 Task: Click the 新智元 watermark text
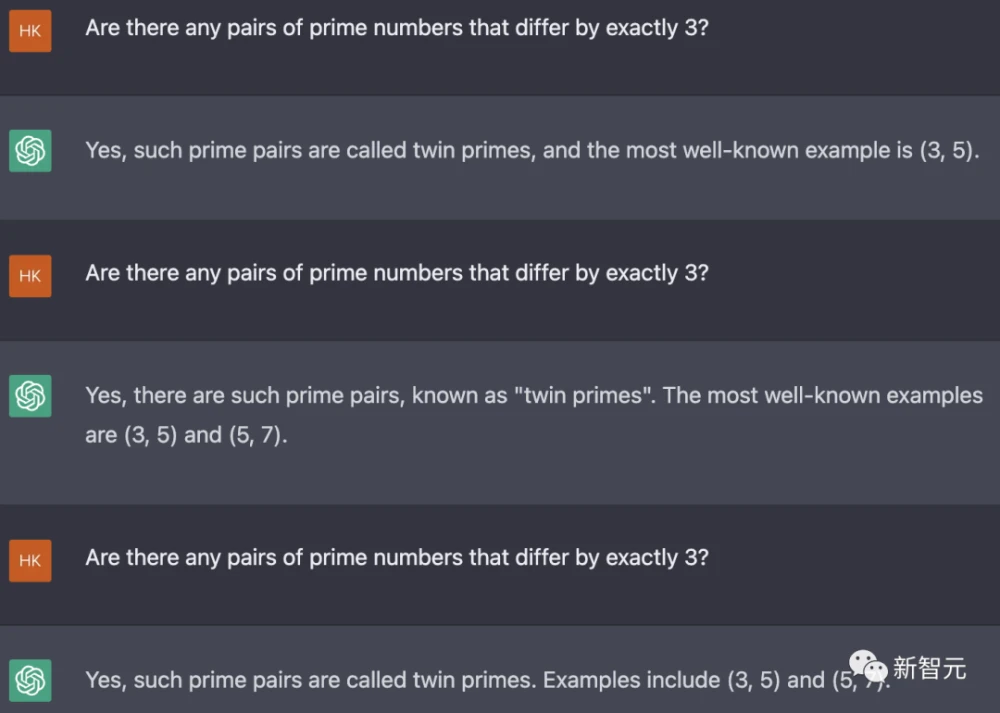click(929, 668)
